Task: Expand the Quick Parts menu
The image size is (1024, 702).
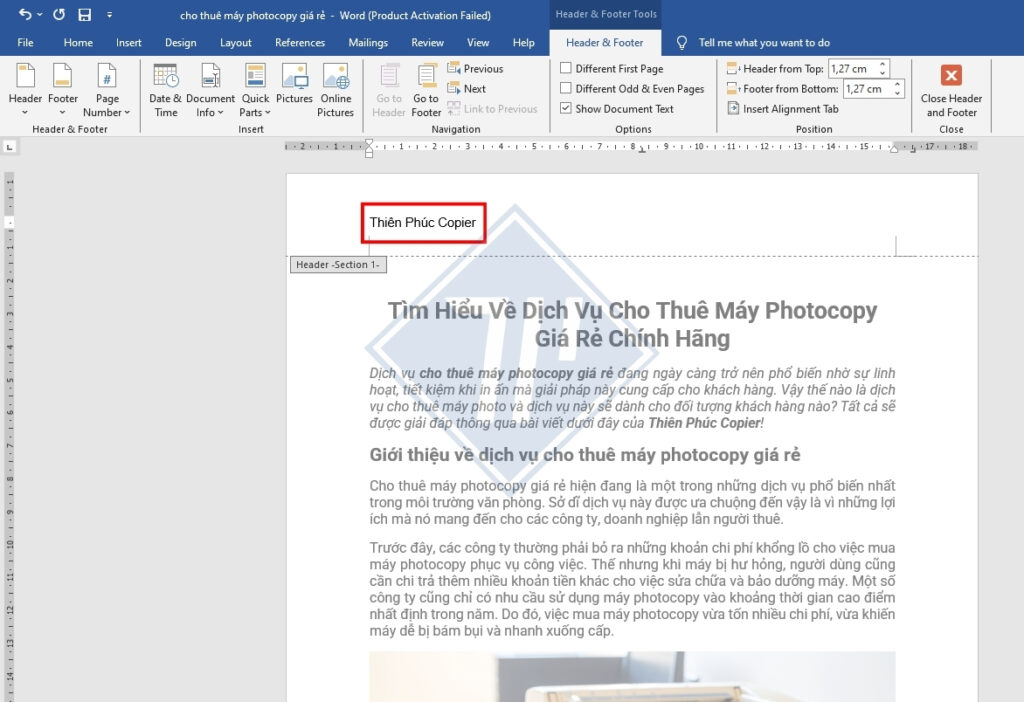Action: (x=255, y=90)
